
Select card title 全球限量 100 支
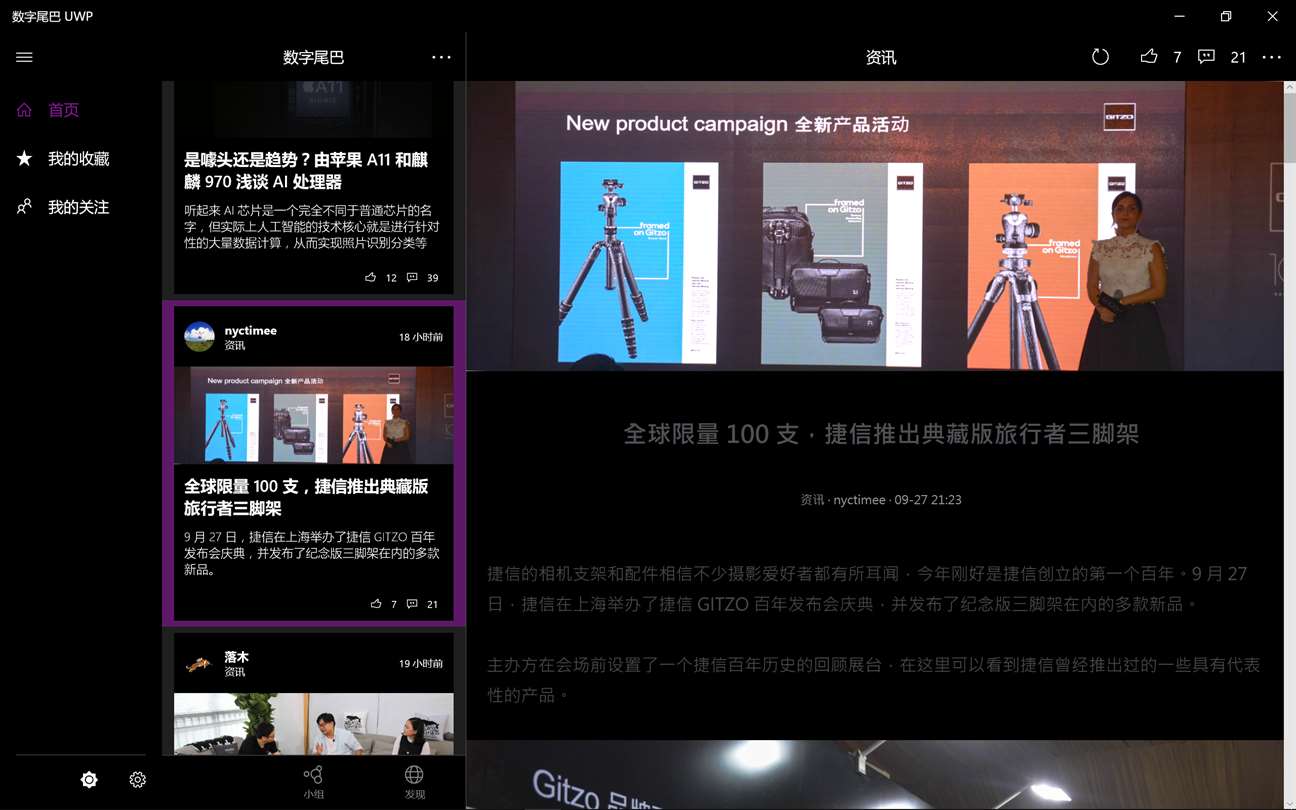click(306, 497)
